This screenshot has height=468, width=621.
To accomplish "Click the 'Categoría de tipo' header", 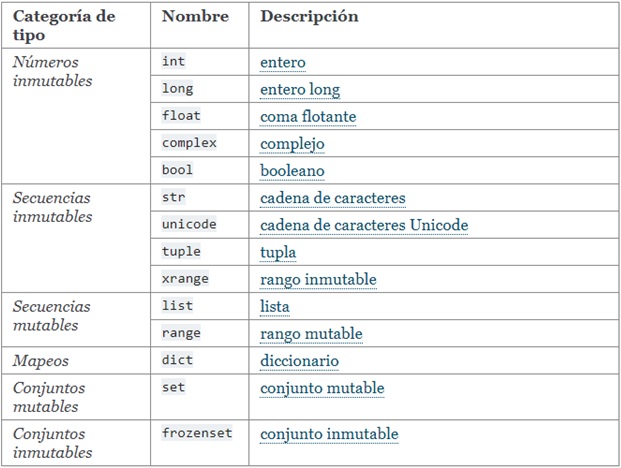I will click(x=63, y=26).
